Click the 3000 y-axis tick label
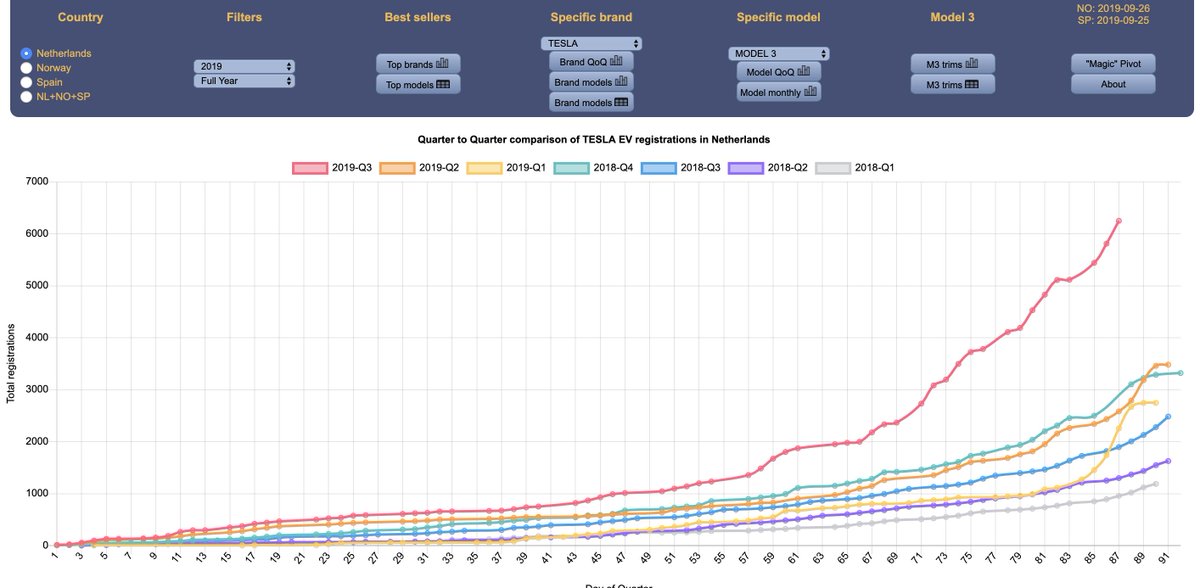1200x588 pixels. click(x=38, y=390)
